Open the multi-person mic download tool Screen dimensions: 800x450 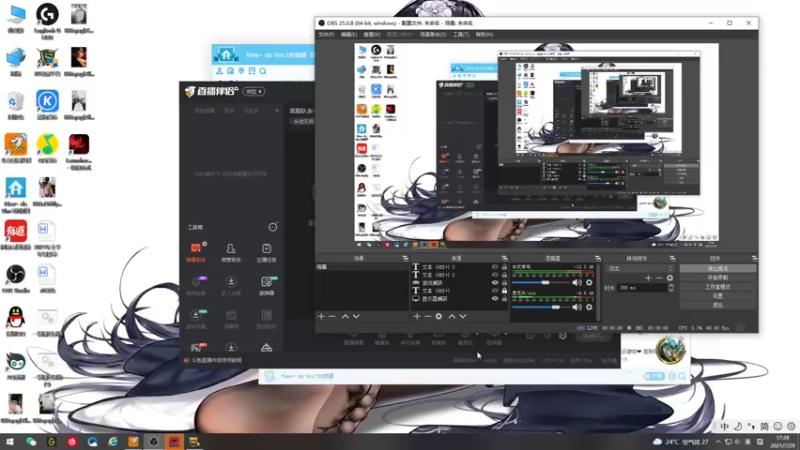coord(231,286)
